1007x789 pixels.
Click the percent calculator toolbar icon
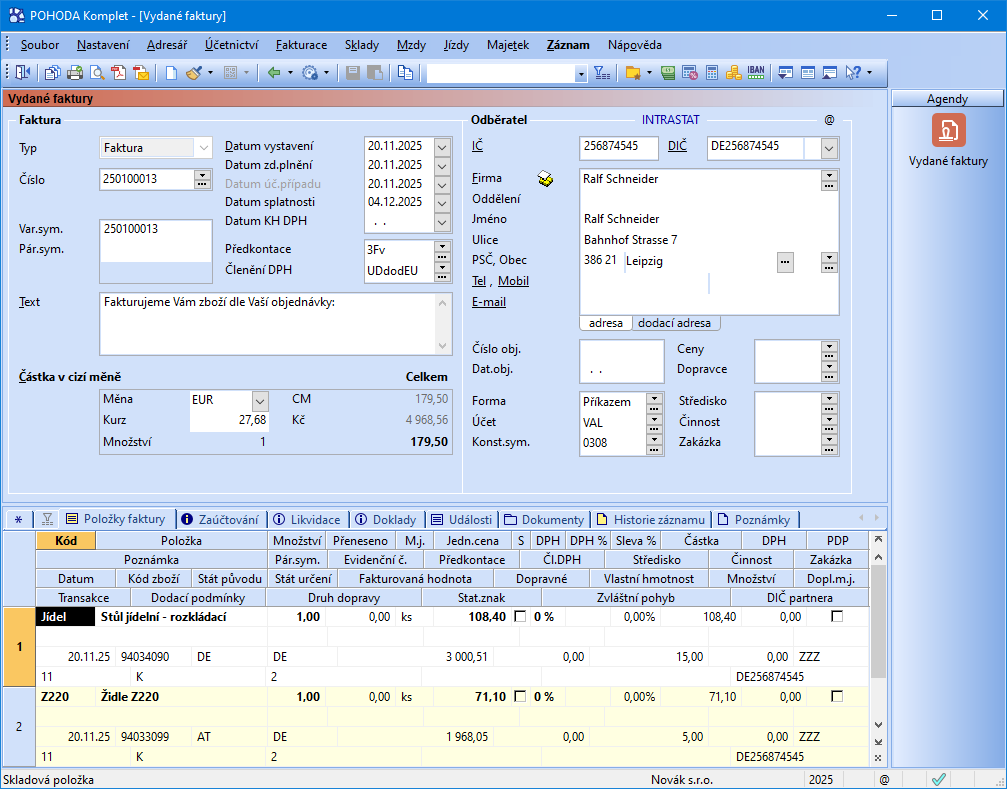click(x=690, y=73)
